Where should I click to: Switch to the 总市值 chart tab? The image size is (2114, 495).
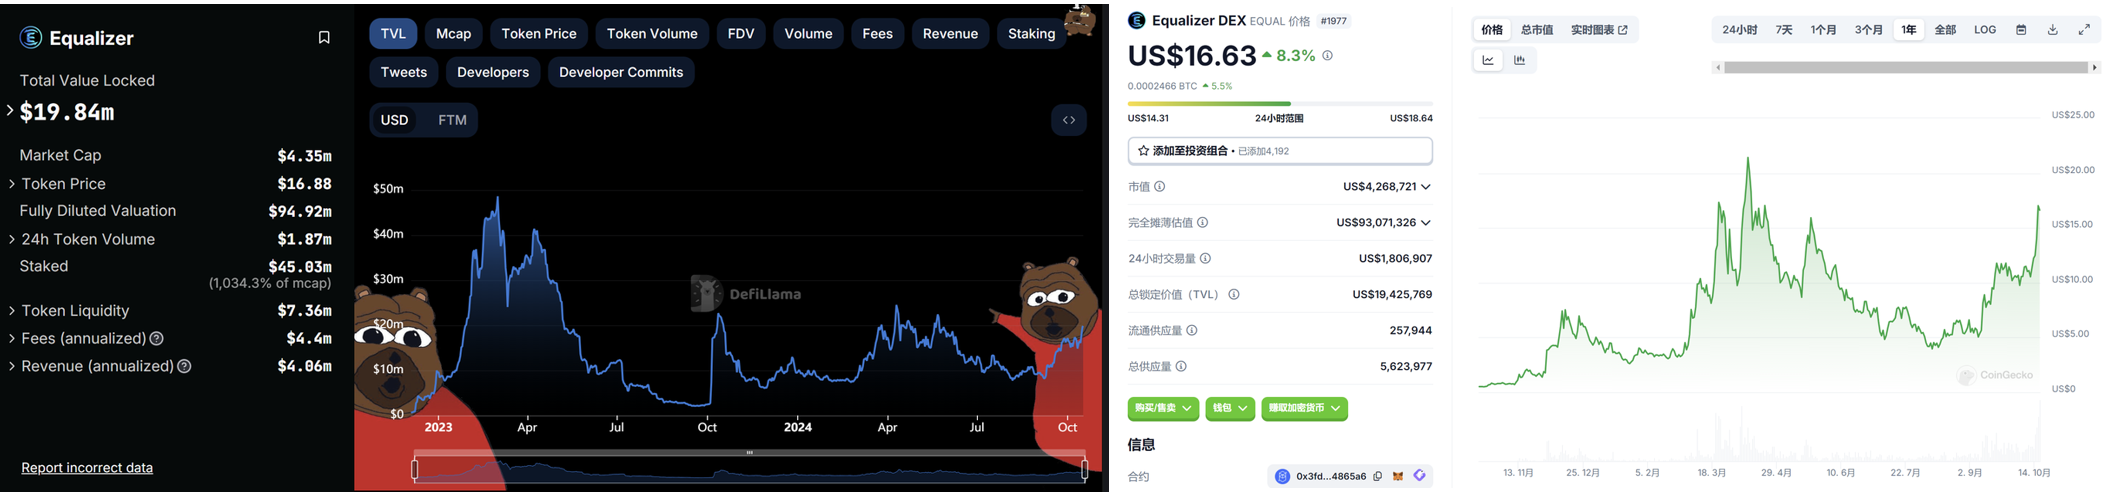[1537, 30]
